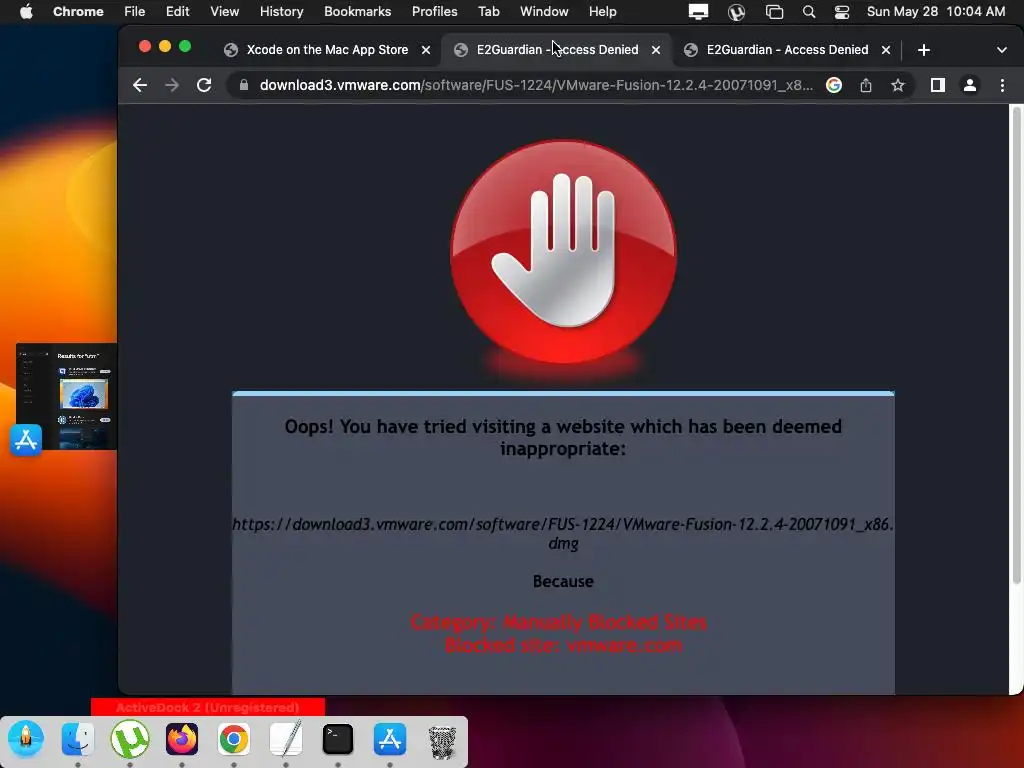This screenshot has height=768, width=1024.
Task: Click the App Store window thumbnail preview
Action: [x=67, y=396]
